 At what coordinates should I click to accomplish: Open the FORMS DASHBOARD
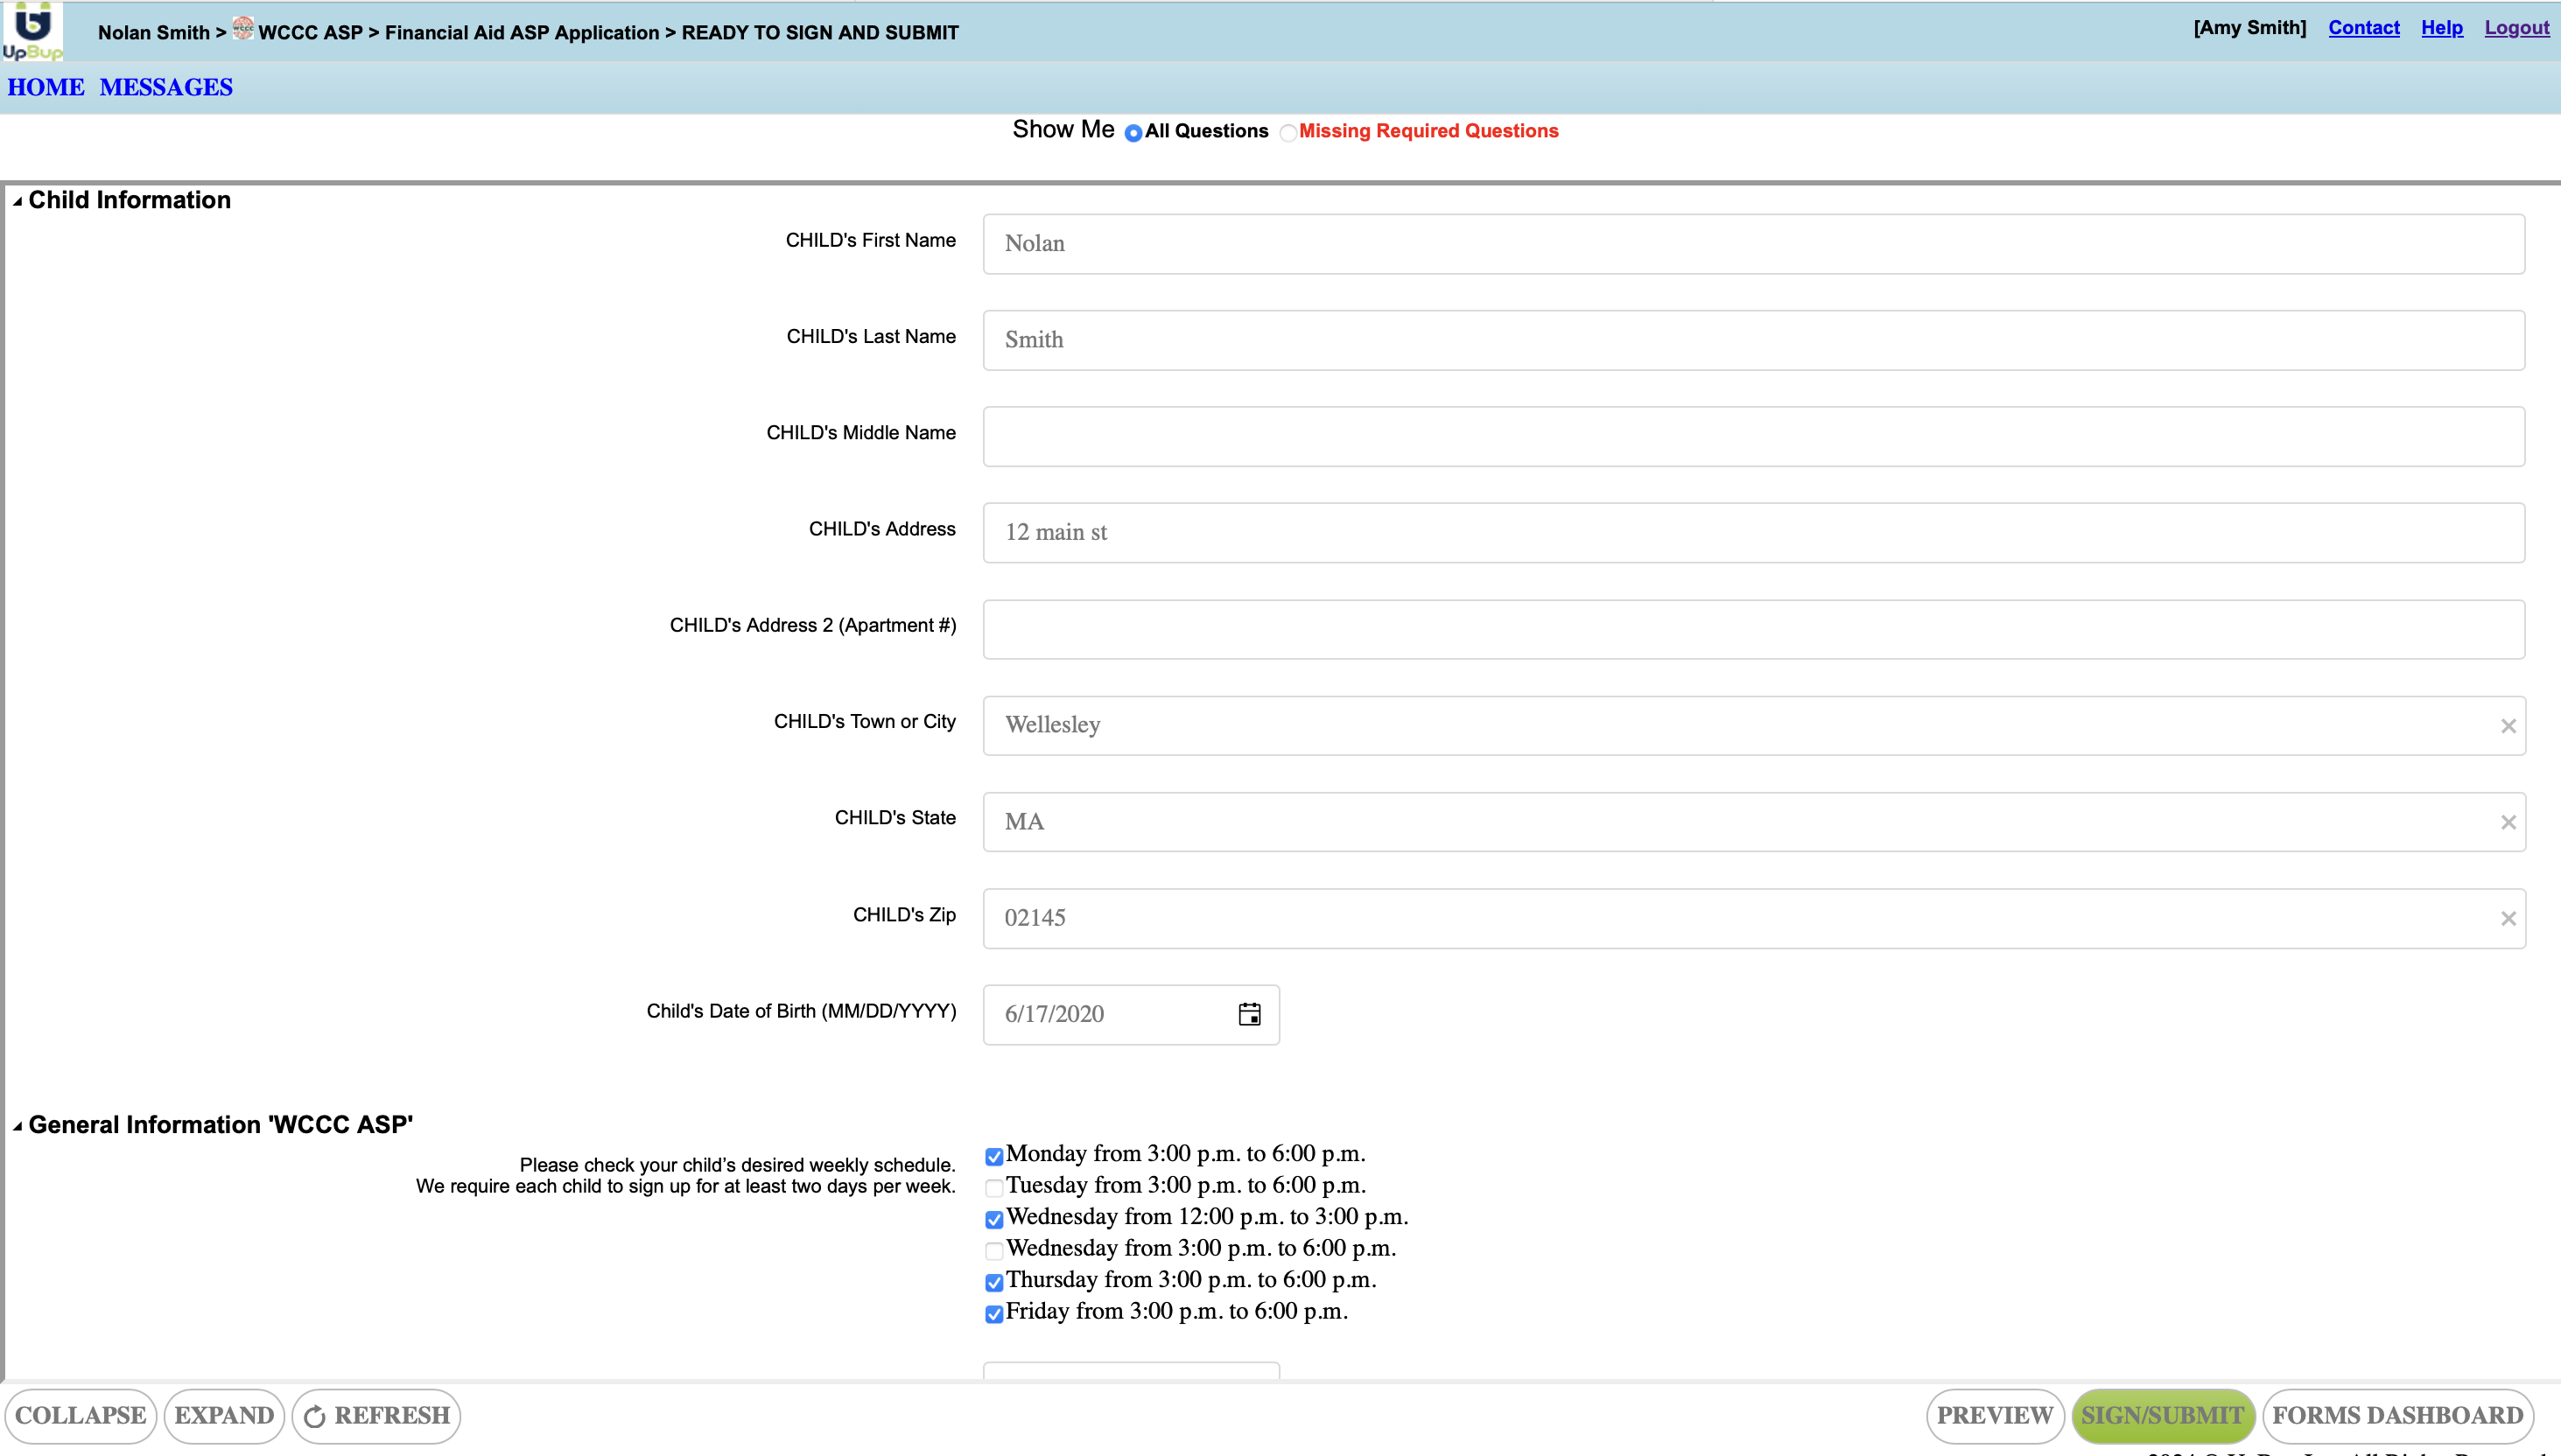(x=2397, y=1415)
